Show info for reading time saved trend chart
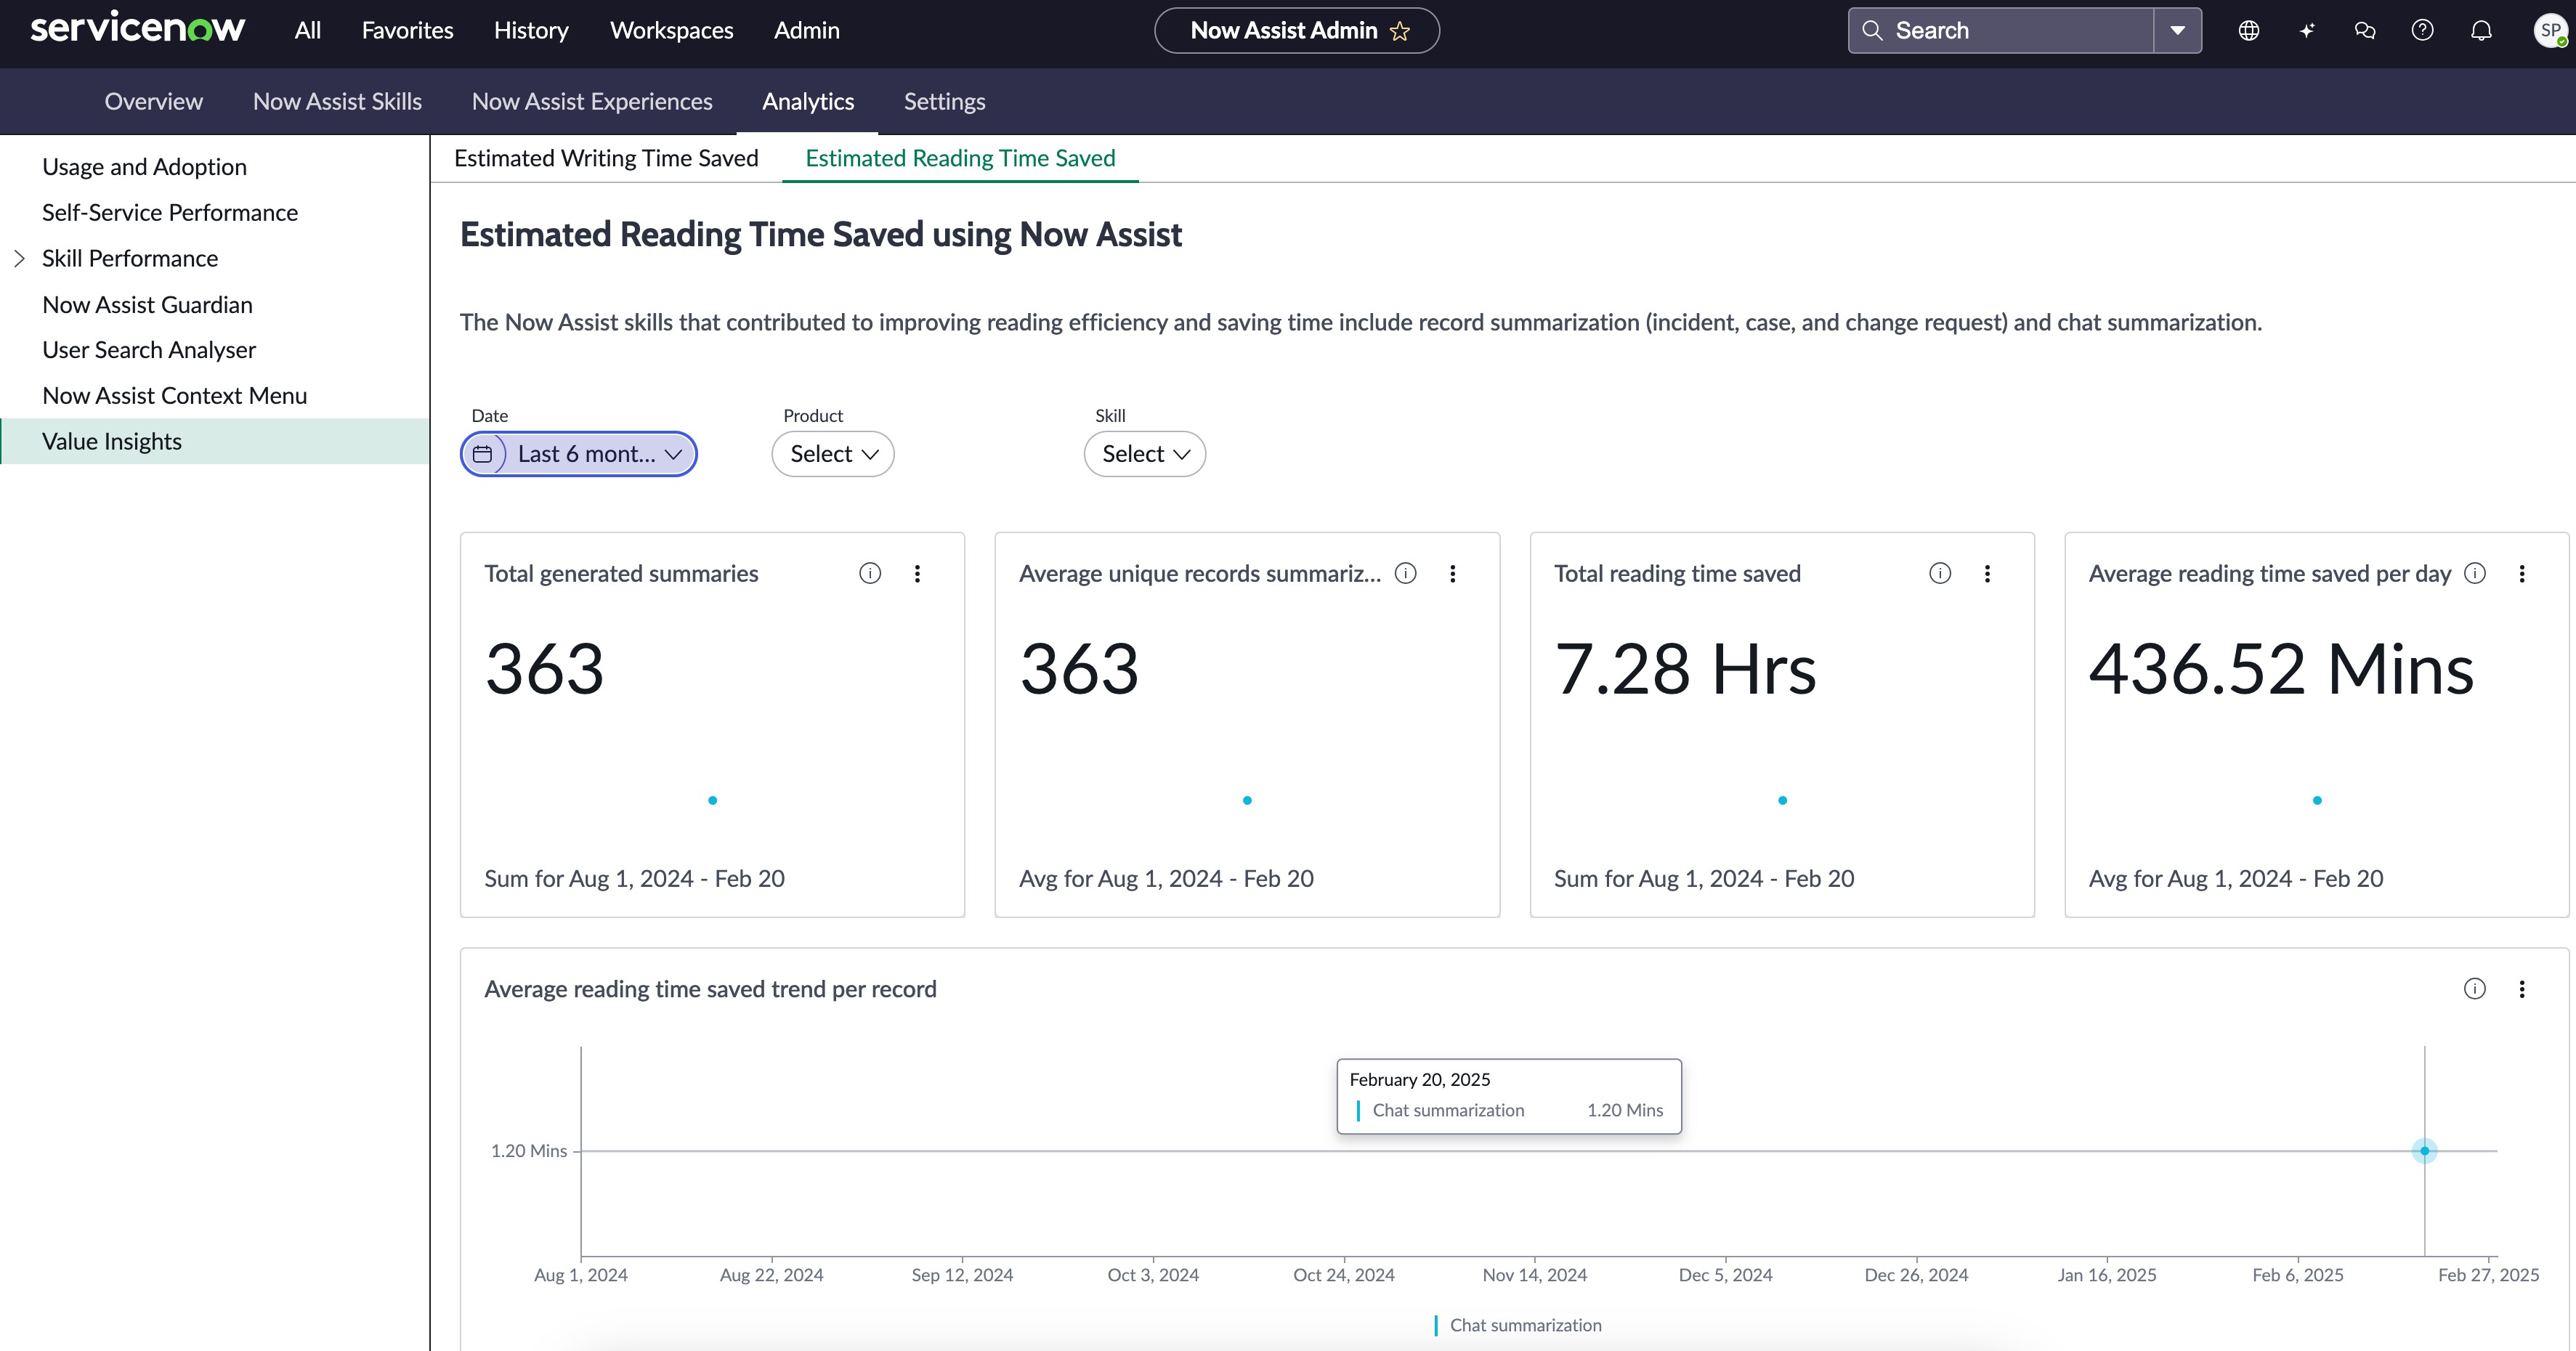 click(x=2474, y=989)
